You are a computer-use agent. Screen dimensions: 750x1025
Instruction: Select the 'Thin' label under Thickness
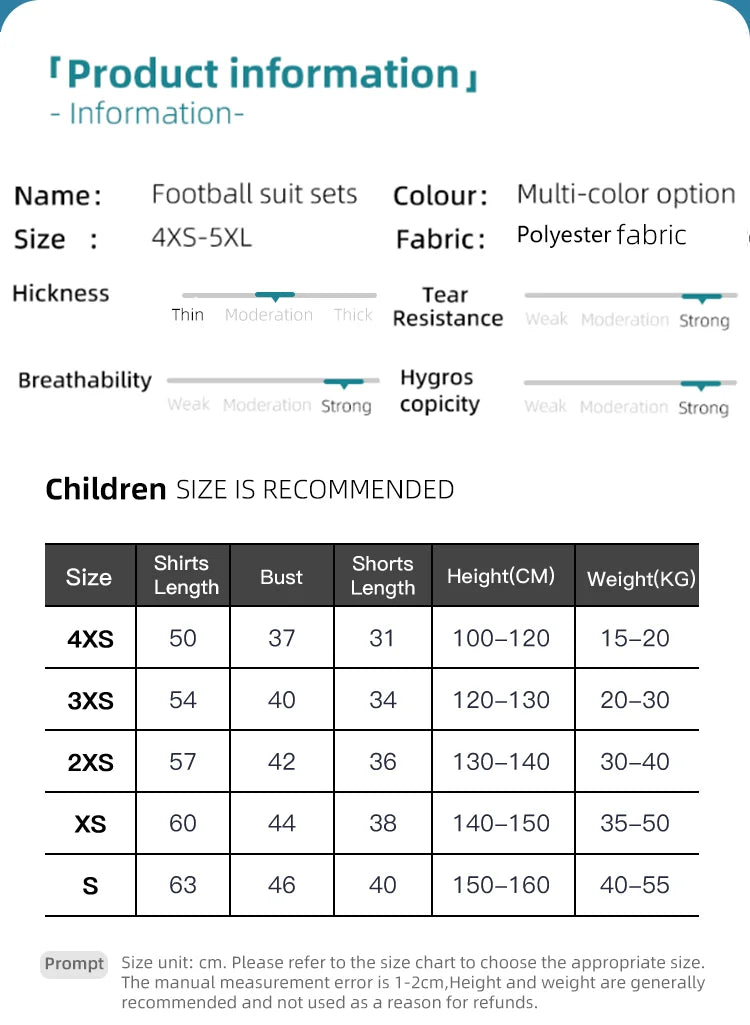tap(188, 315)
